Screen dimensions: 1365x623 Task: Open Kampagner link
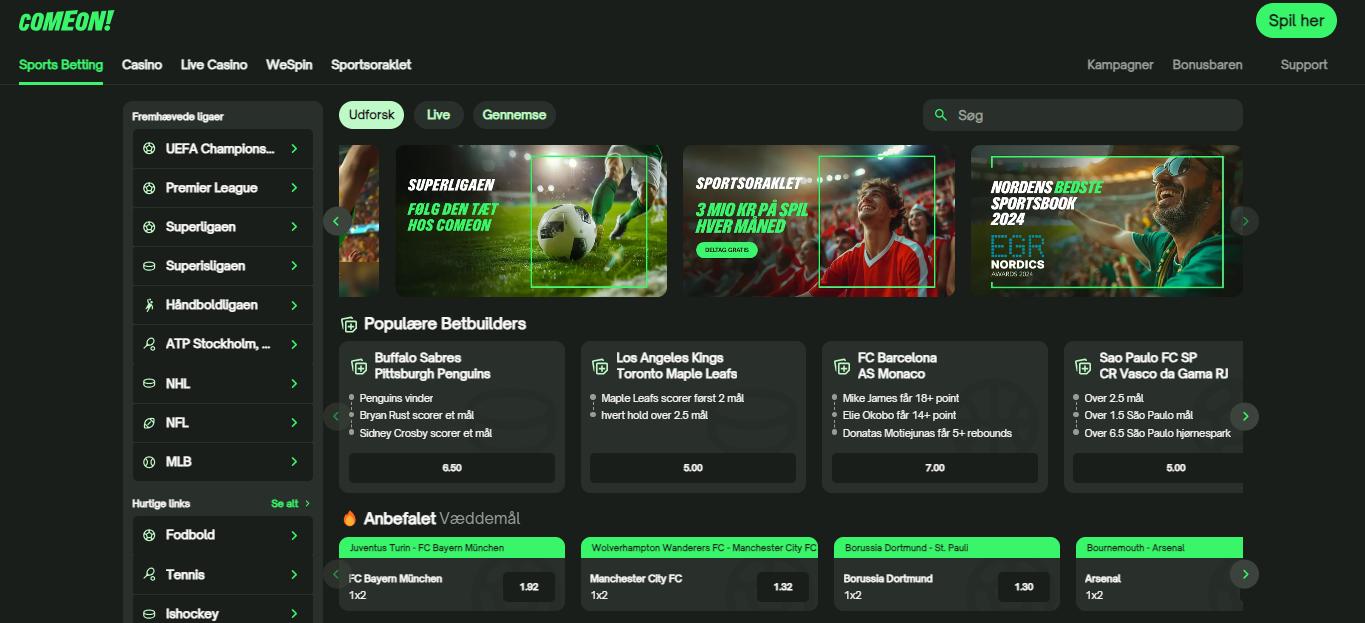coord(1120,64)
